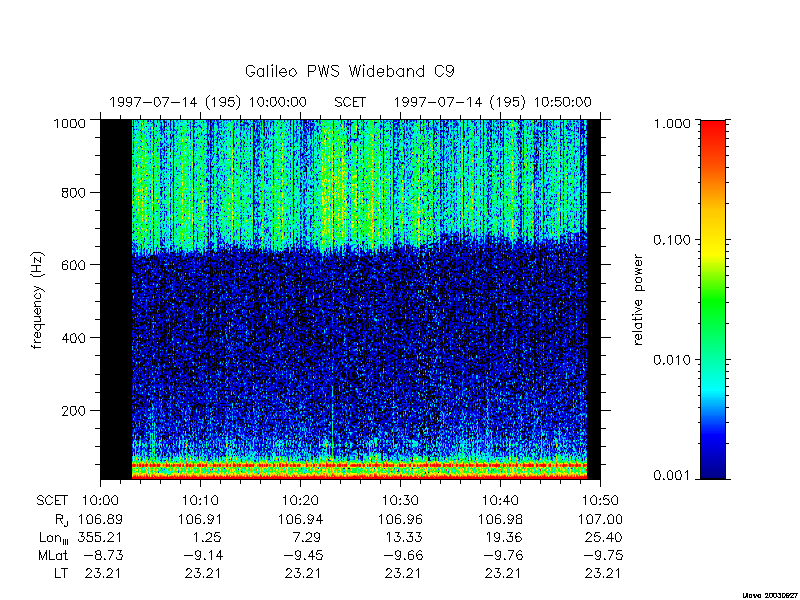Select the MLat value -9.66

coord(404,555)
